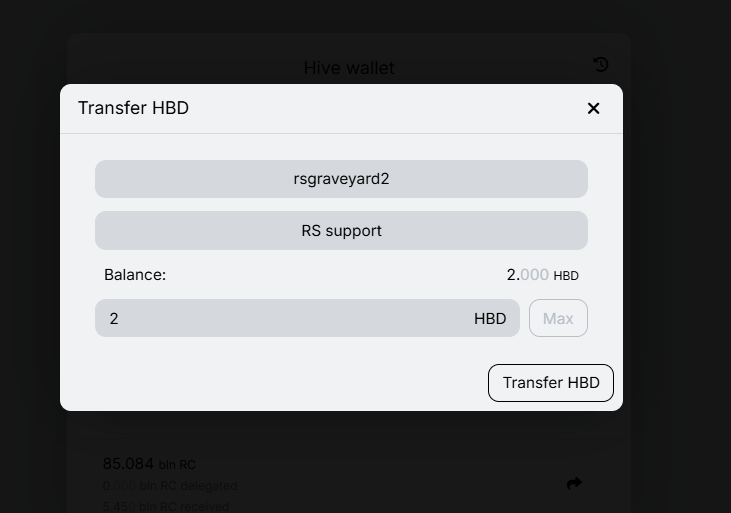This screenshot has width=731, height=513.
Task: Click the 2.000 HBD balance value
Action: click(x=543, y=275)
